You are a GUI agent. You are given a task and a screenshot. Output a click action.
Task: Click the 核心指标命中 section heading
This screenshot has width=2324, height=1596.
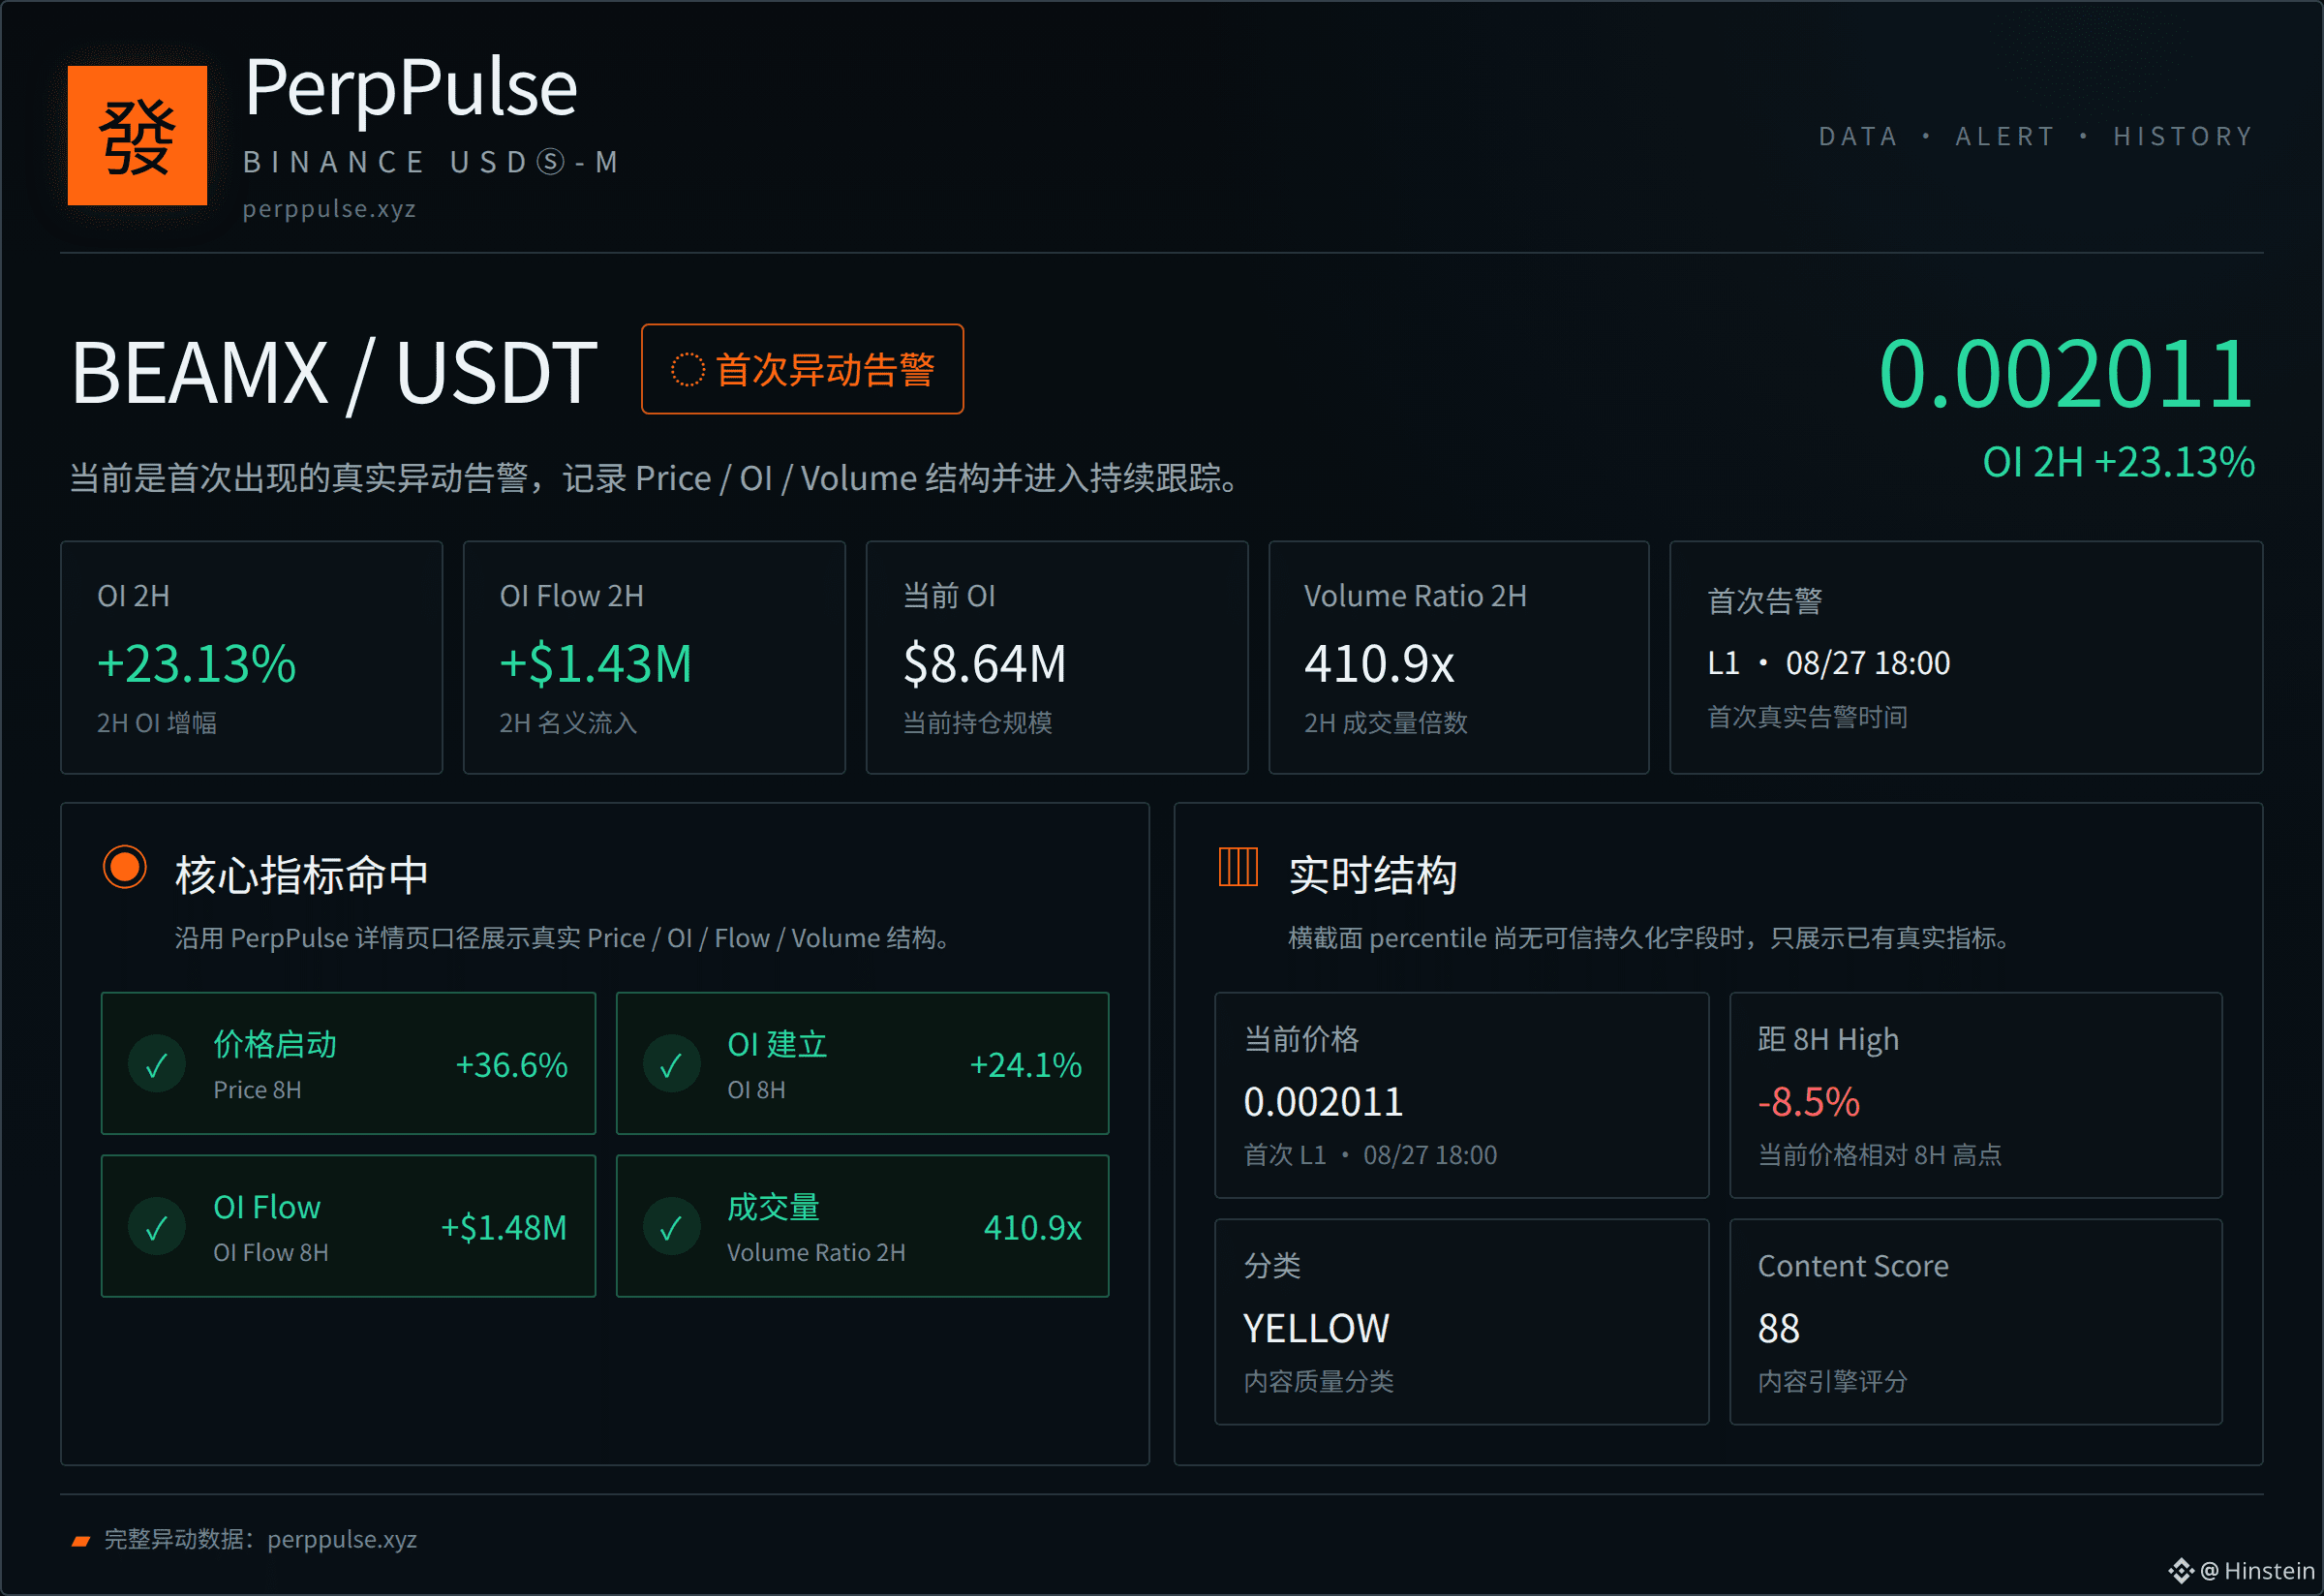pos(302,875)
